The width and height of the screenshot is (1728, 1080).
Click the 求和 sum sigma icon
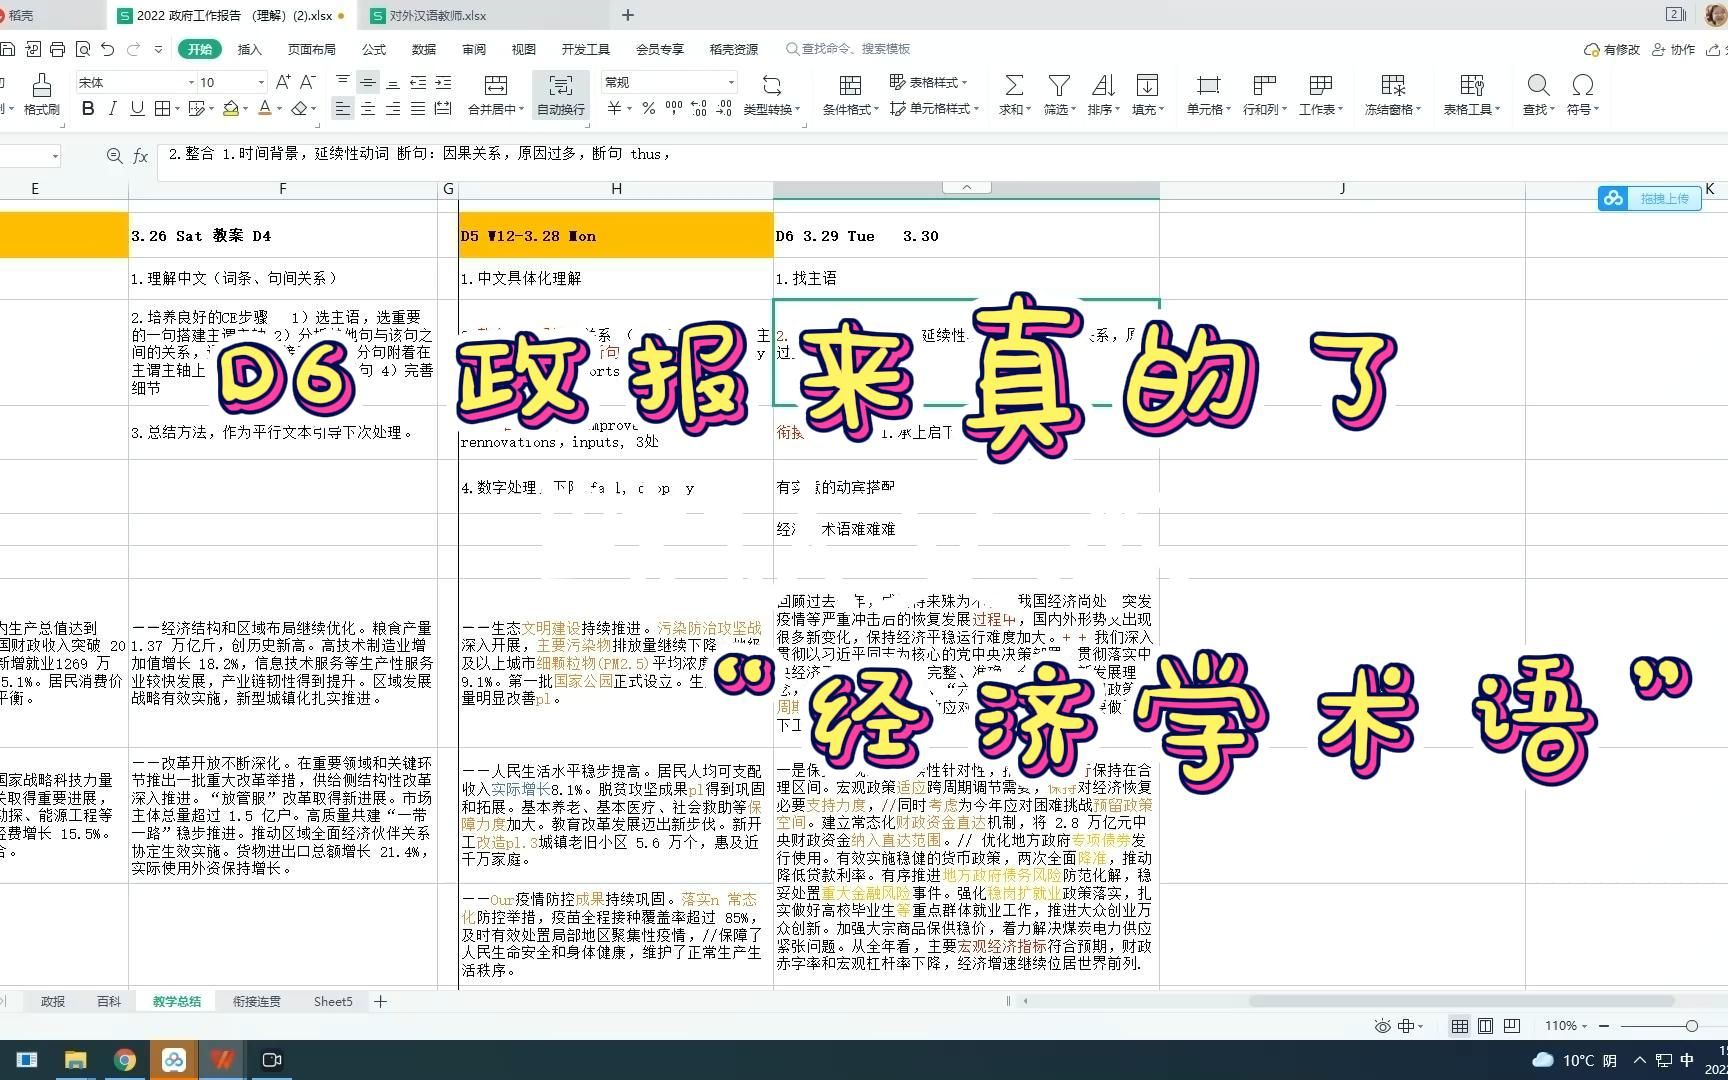click(x=1013, y=85)
